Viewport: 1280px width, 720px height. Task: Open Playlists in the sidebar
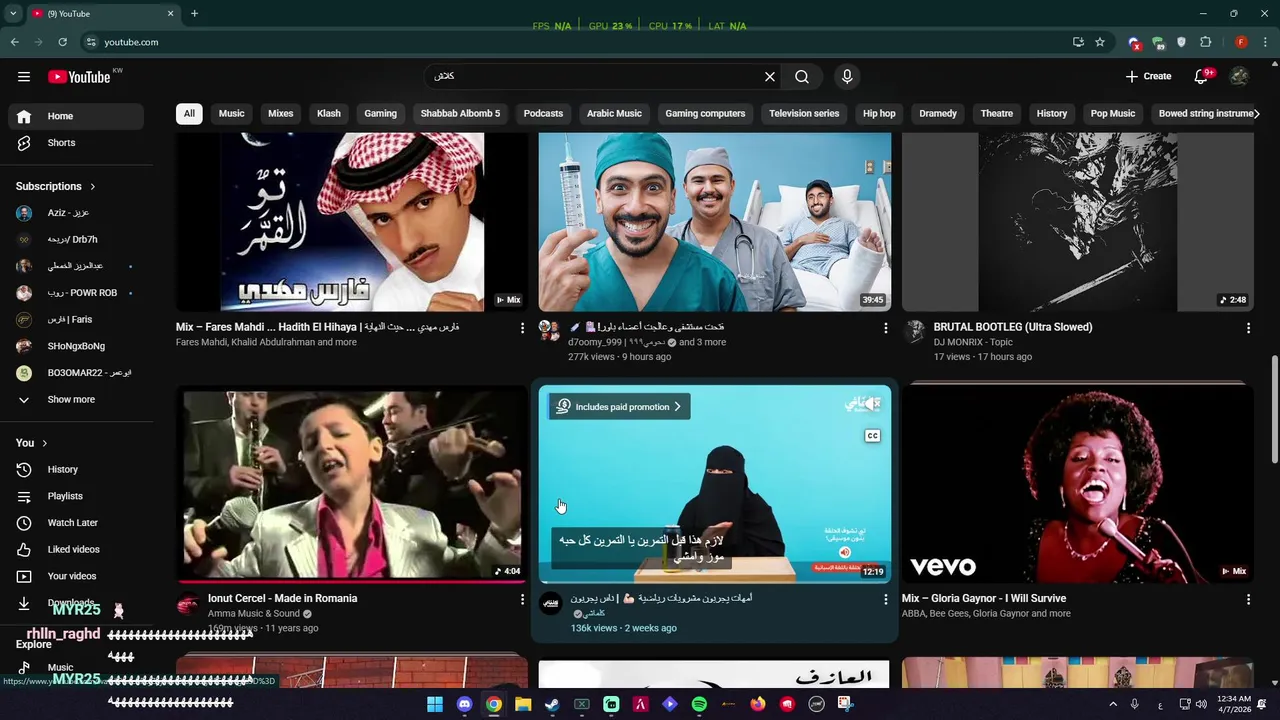[x=76, y=496]
